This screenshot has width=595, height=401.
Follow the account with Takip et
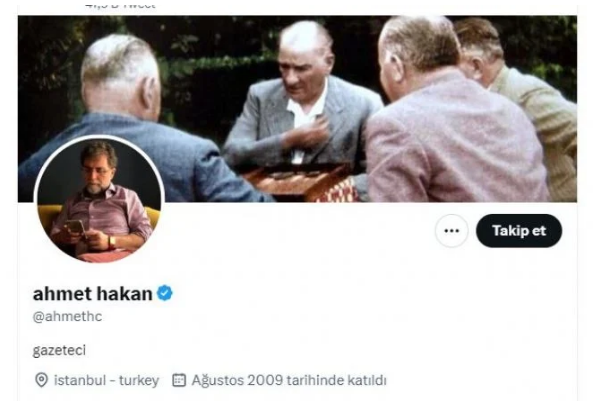[519, 231]
